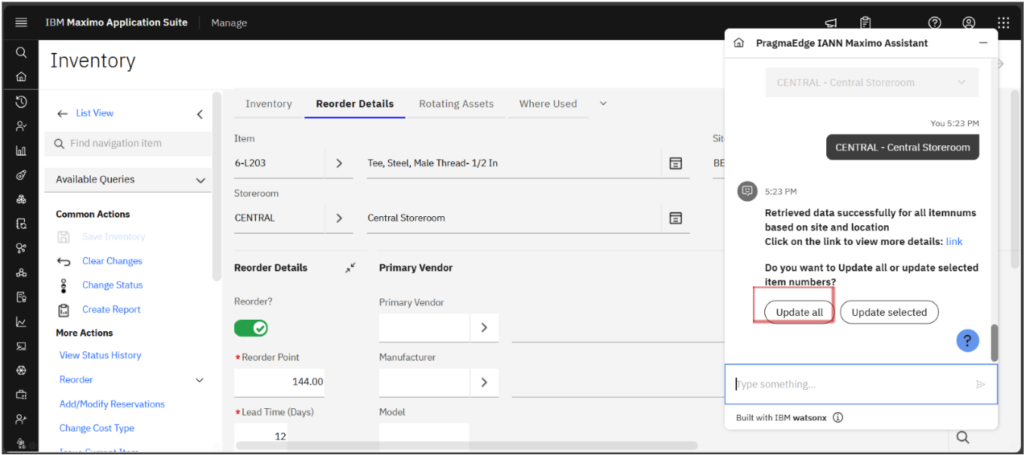Open the bar chart icon in left rail
This screenshot has width=1024, height=455.
[x=21, y=151]
